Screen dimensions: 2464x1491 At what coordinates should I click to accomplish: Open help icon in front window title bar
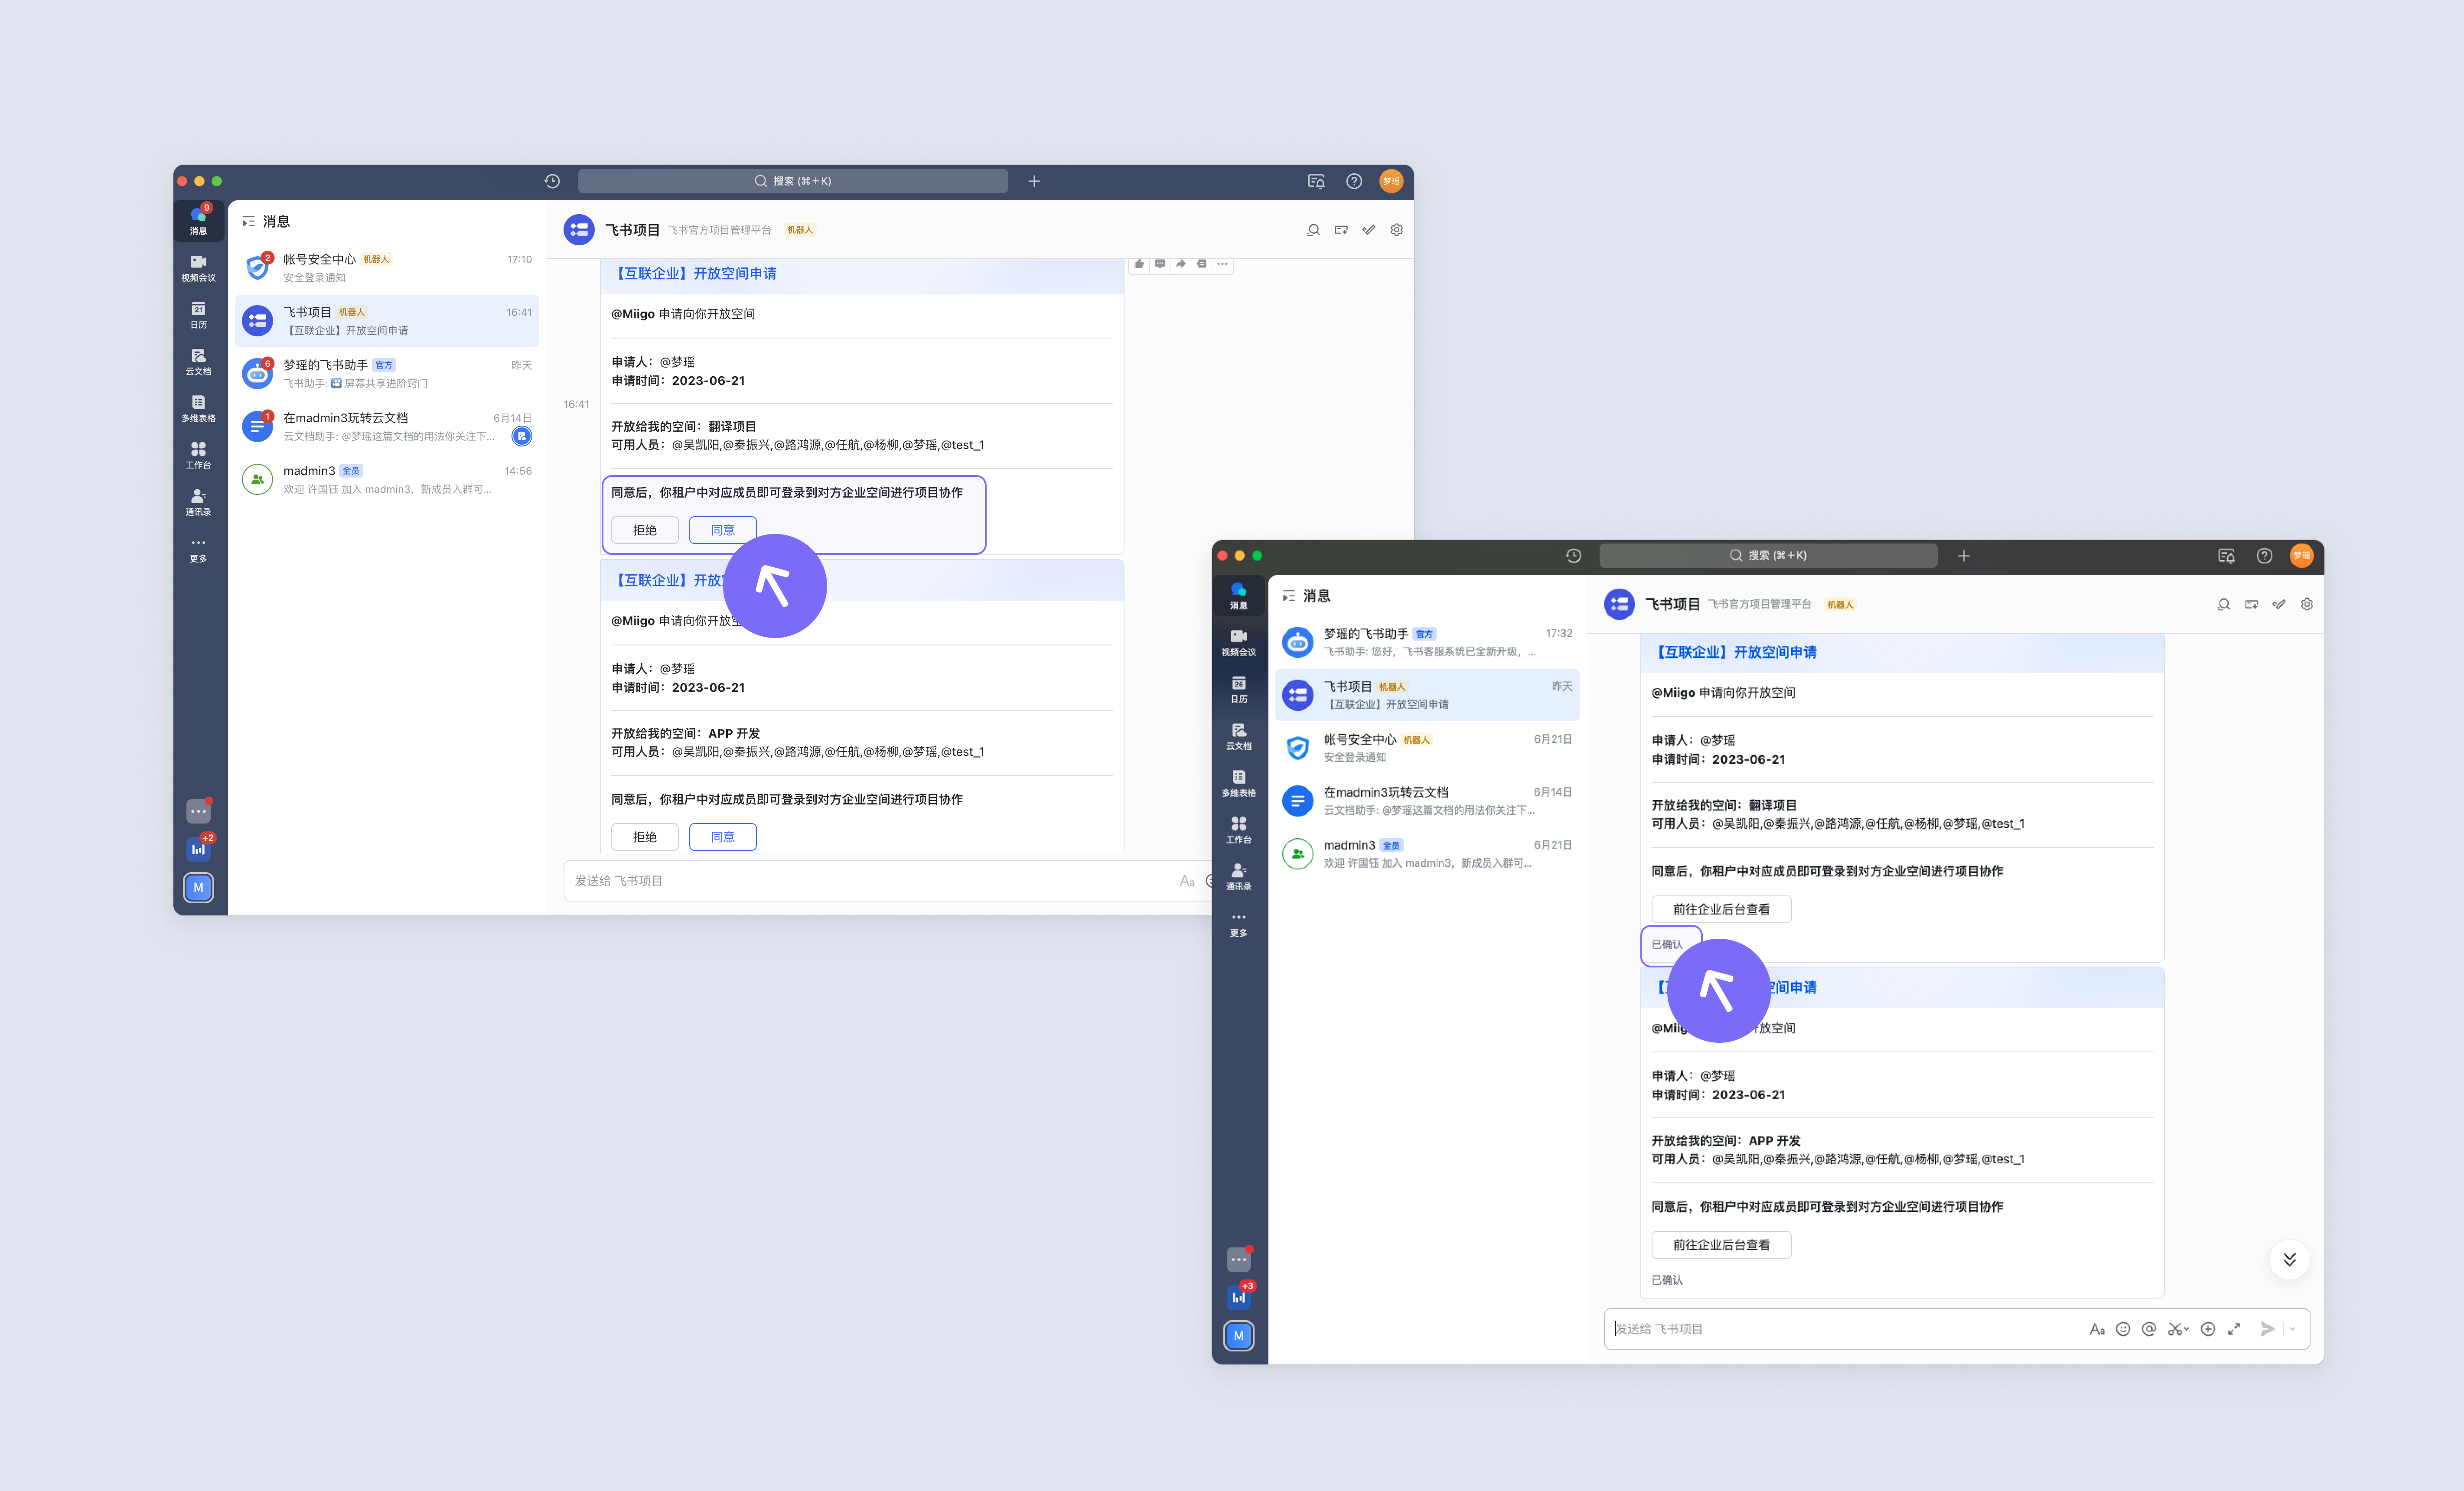(x=2264, y=556)
